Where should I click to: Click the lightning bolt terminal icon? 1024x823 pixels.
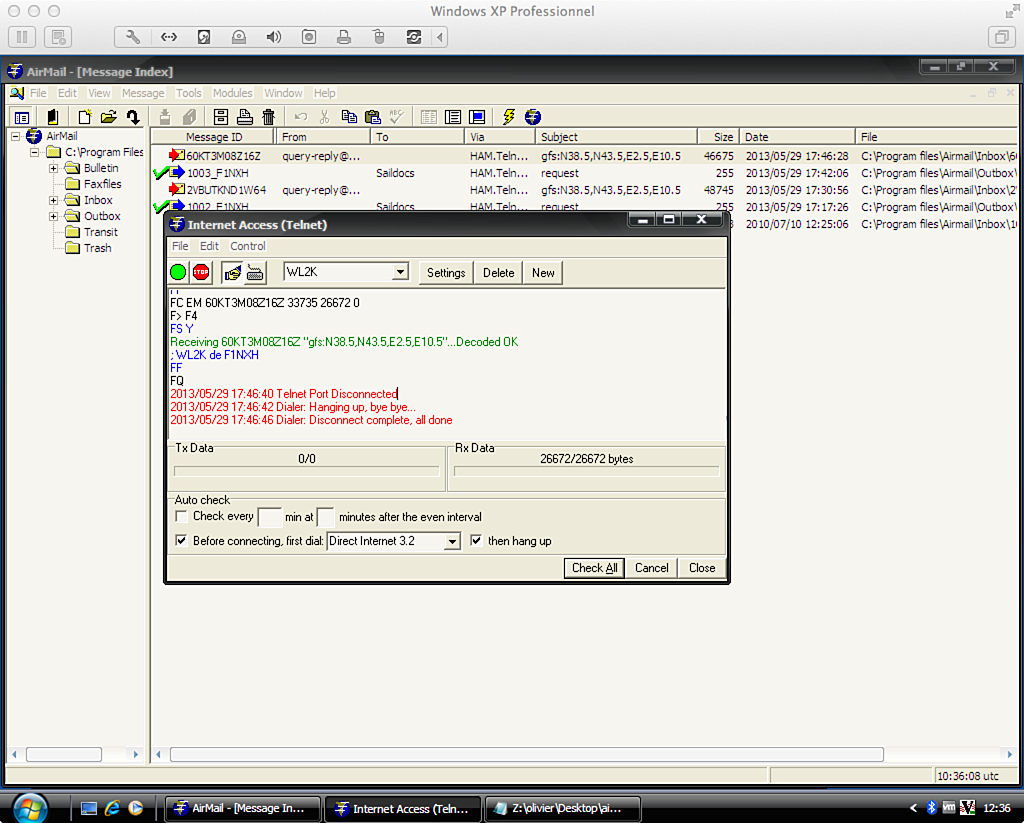coord(509,118)
